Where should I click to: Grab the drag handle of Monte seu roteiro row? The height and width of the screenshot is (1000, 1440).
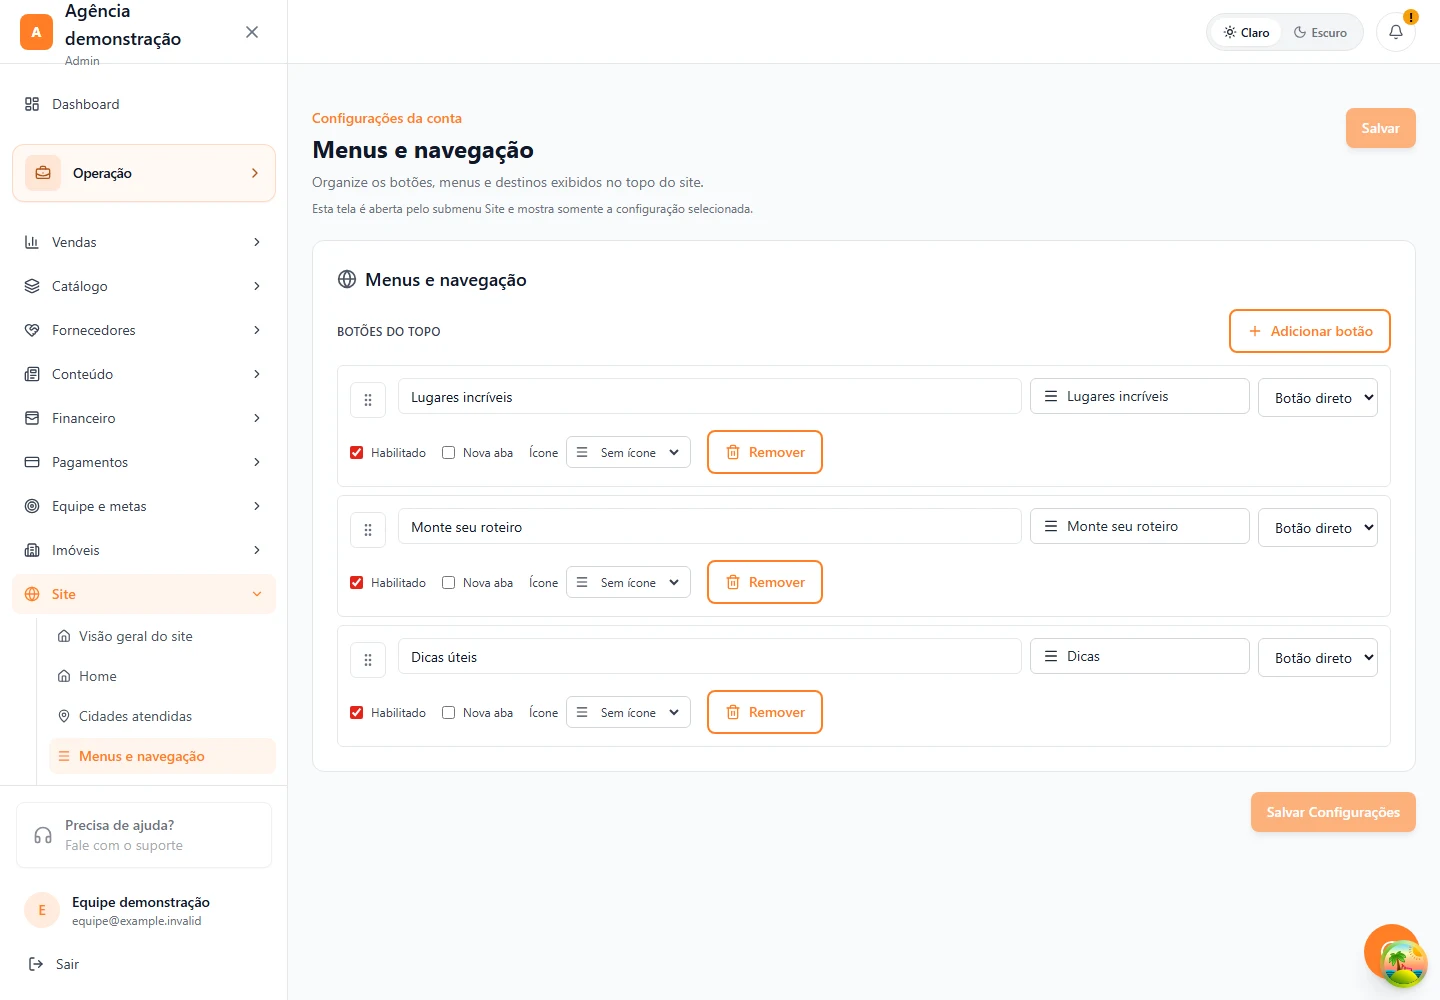tap(368, 530)
